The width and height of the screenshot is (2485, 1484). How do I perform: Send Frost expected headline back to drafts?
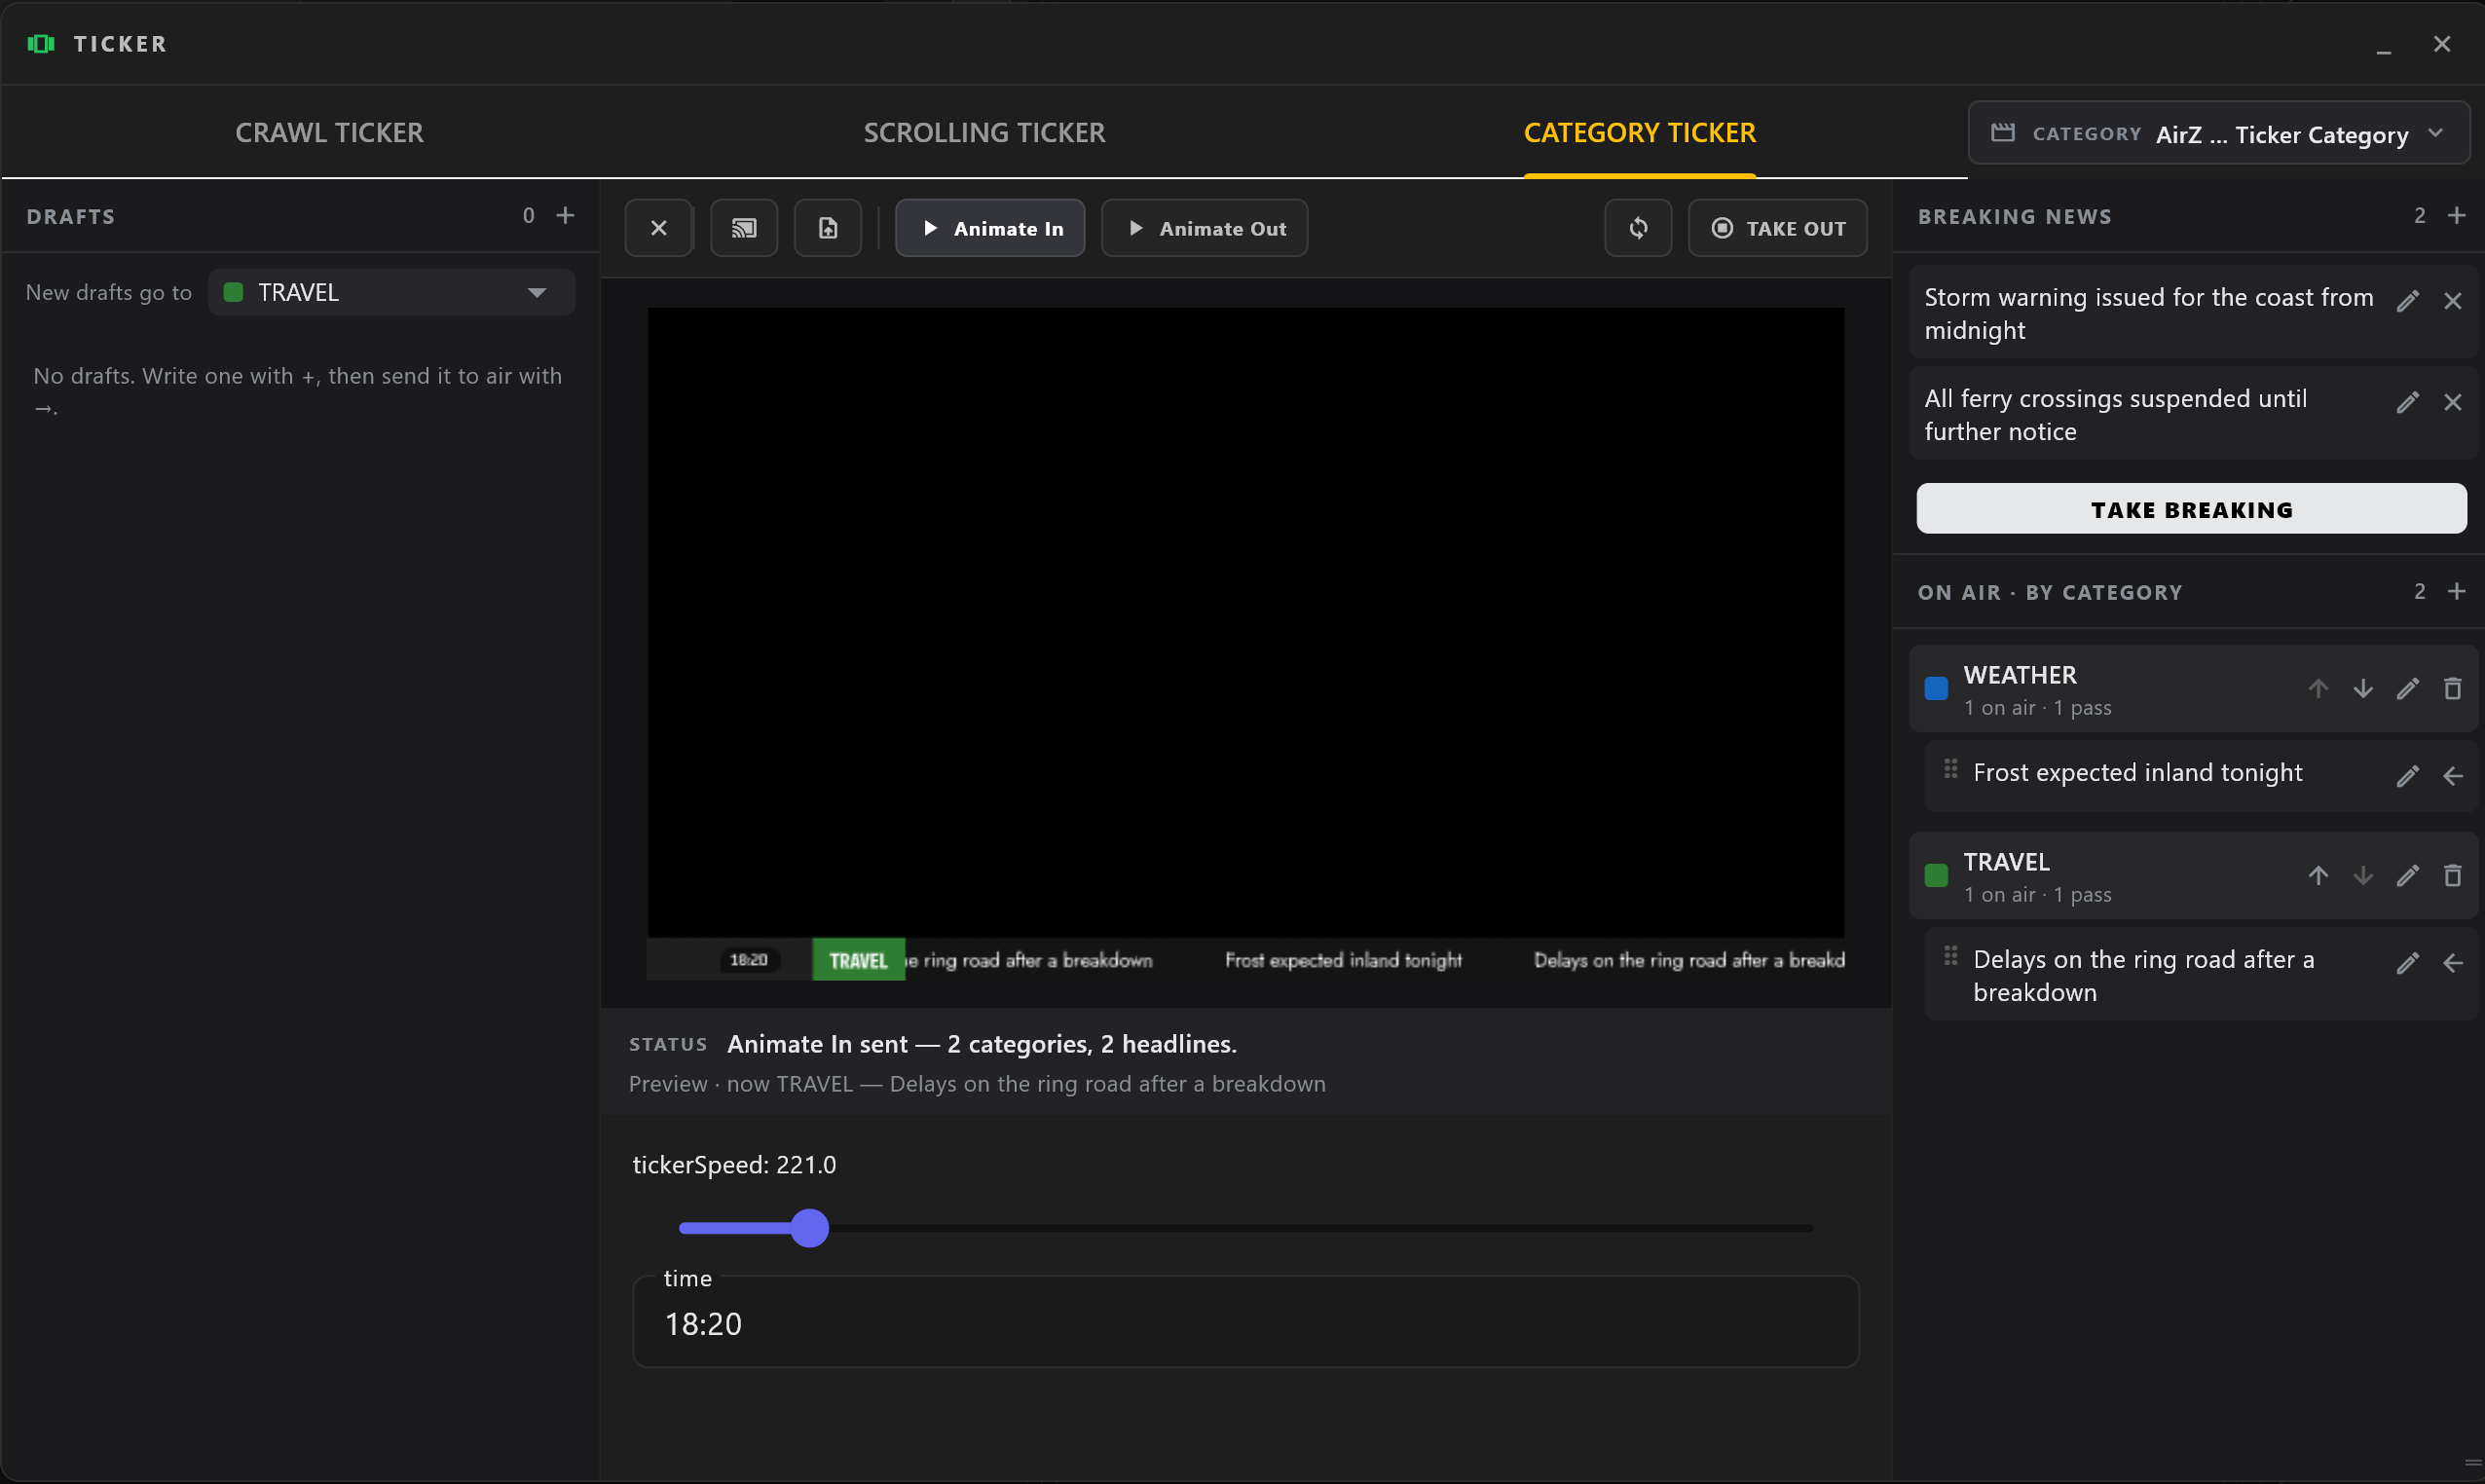2452,776
